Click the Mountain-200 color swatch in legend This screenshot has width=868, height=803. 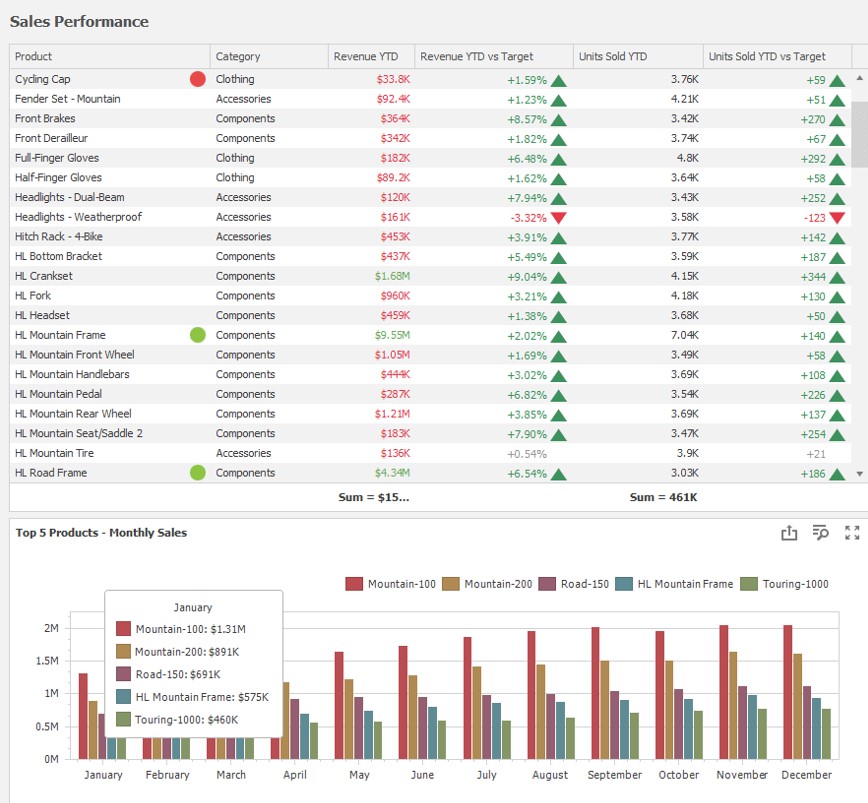click(x=451, y=584)
